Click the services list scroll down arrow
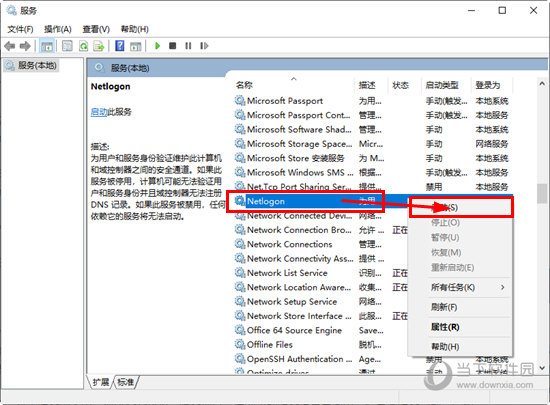Screen dimensions: 550x405 (542, 368)
